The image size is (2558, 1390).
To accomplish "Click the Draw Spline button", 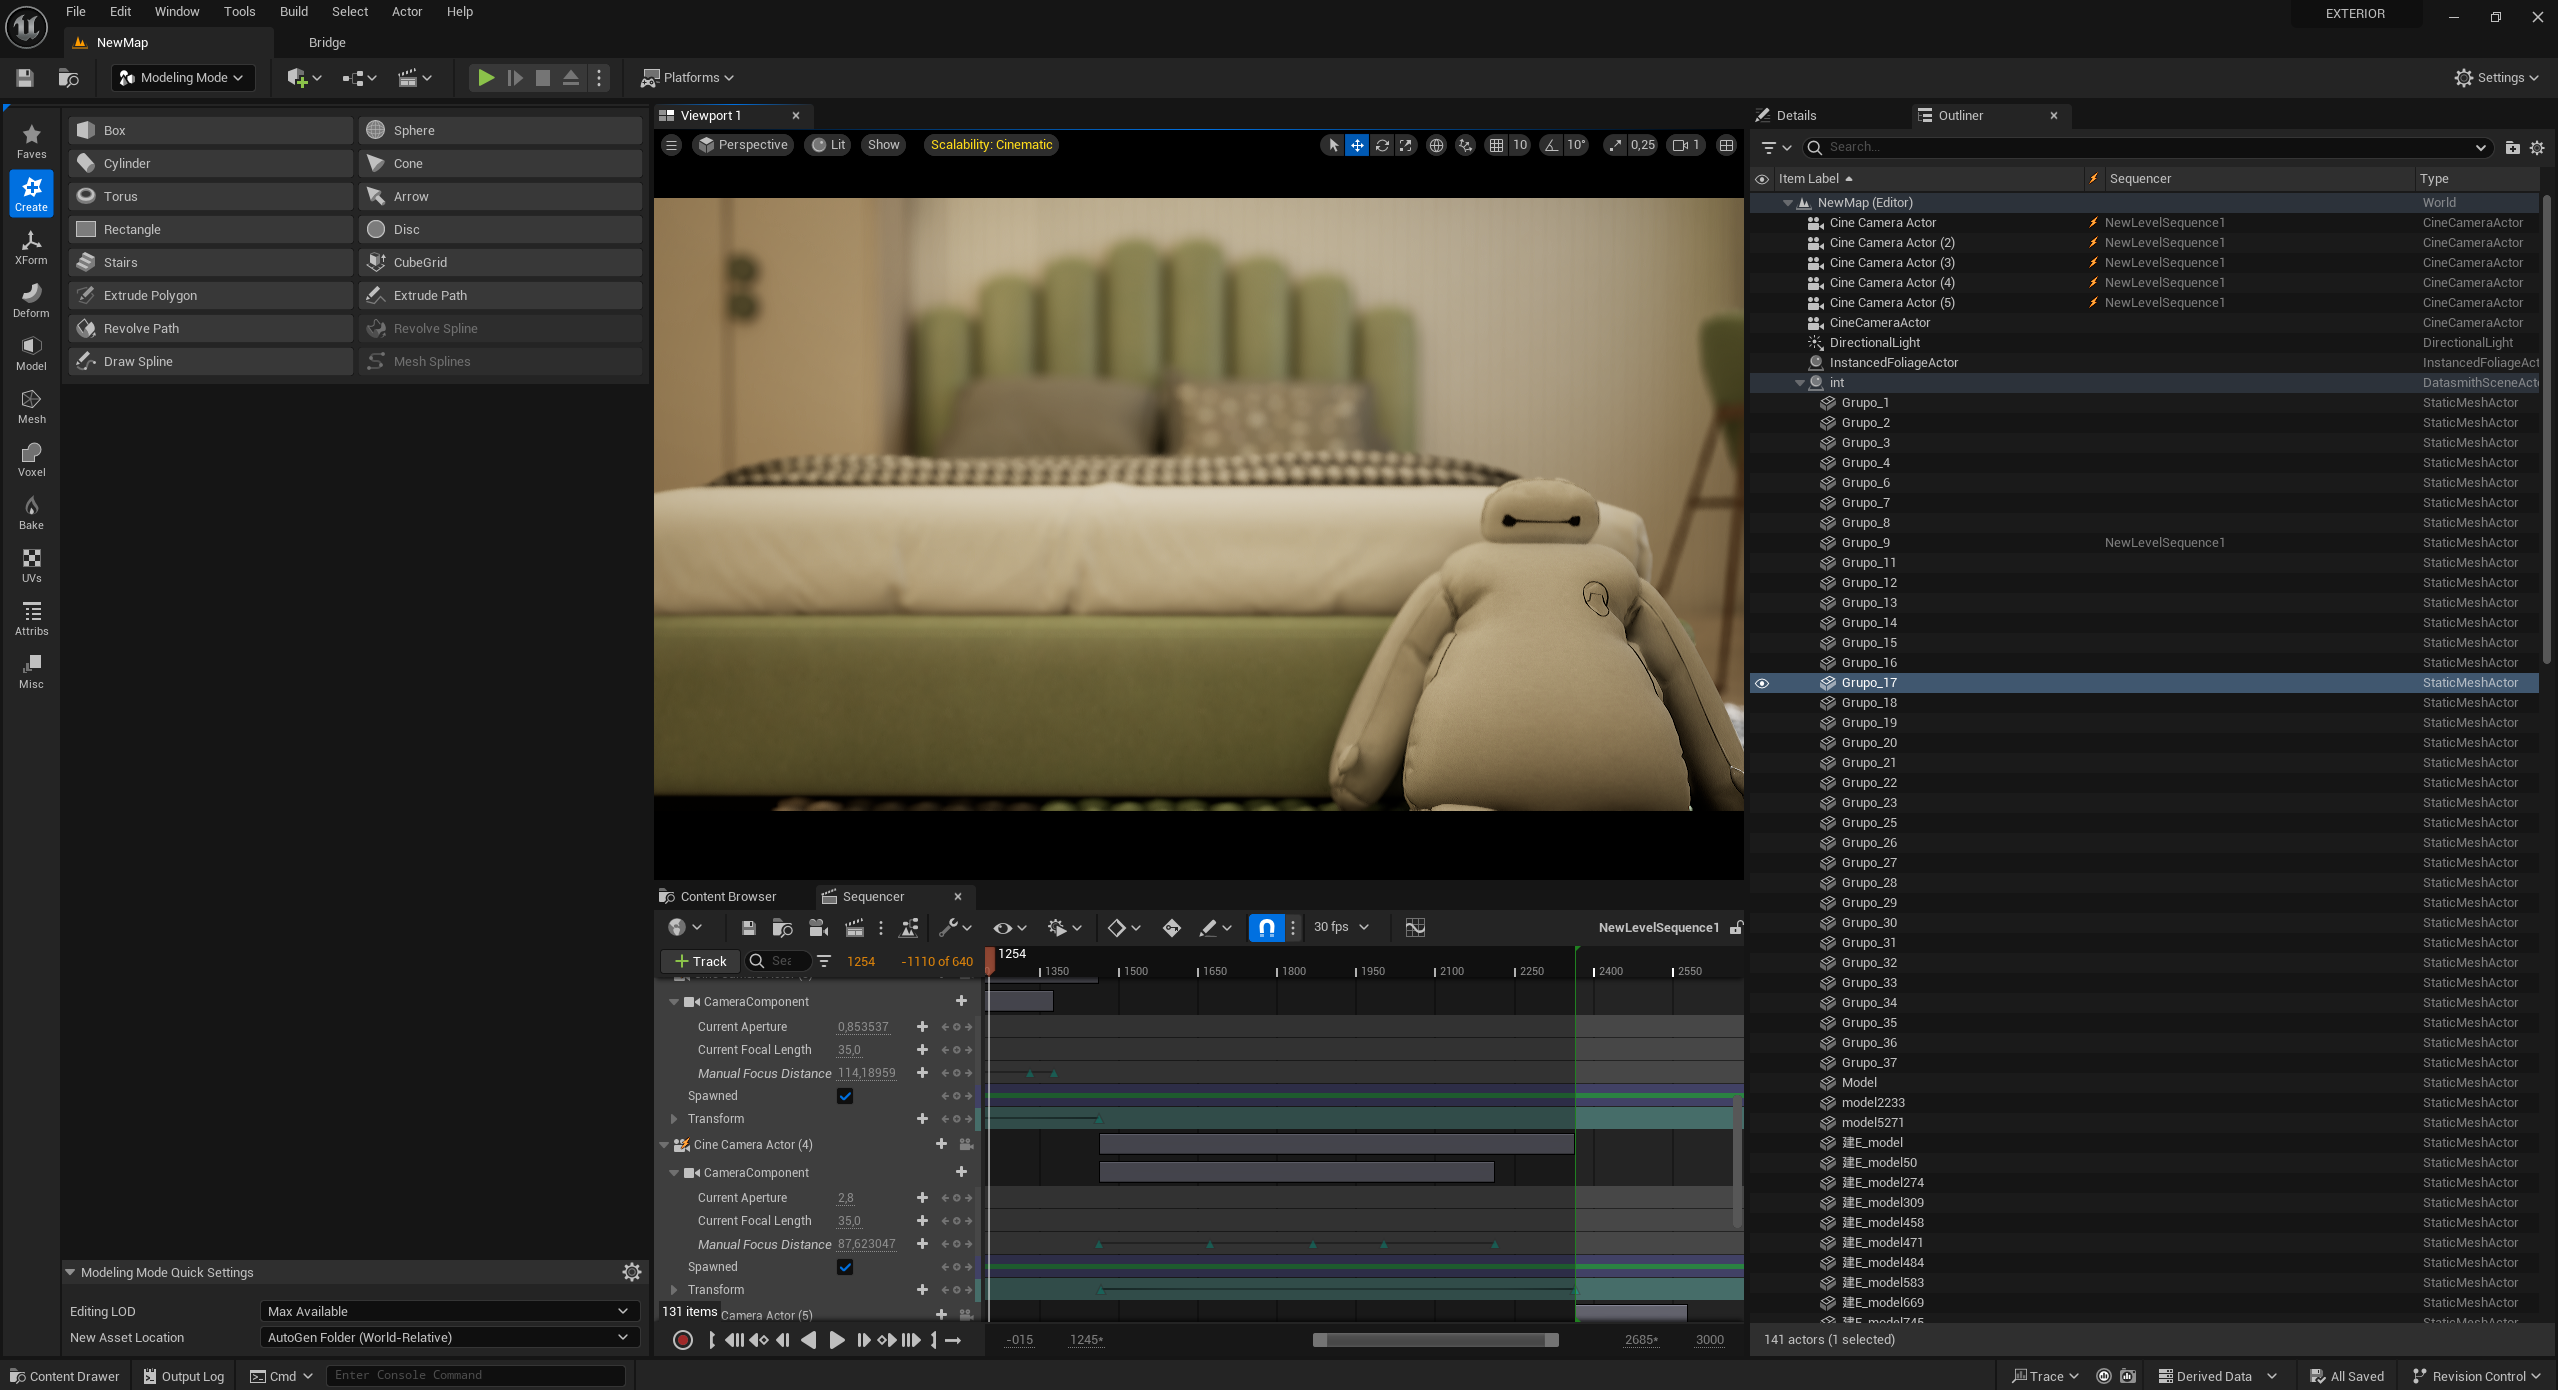I will (x=211, y=362).
